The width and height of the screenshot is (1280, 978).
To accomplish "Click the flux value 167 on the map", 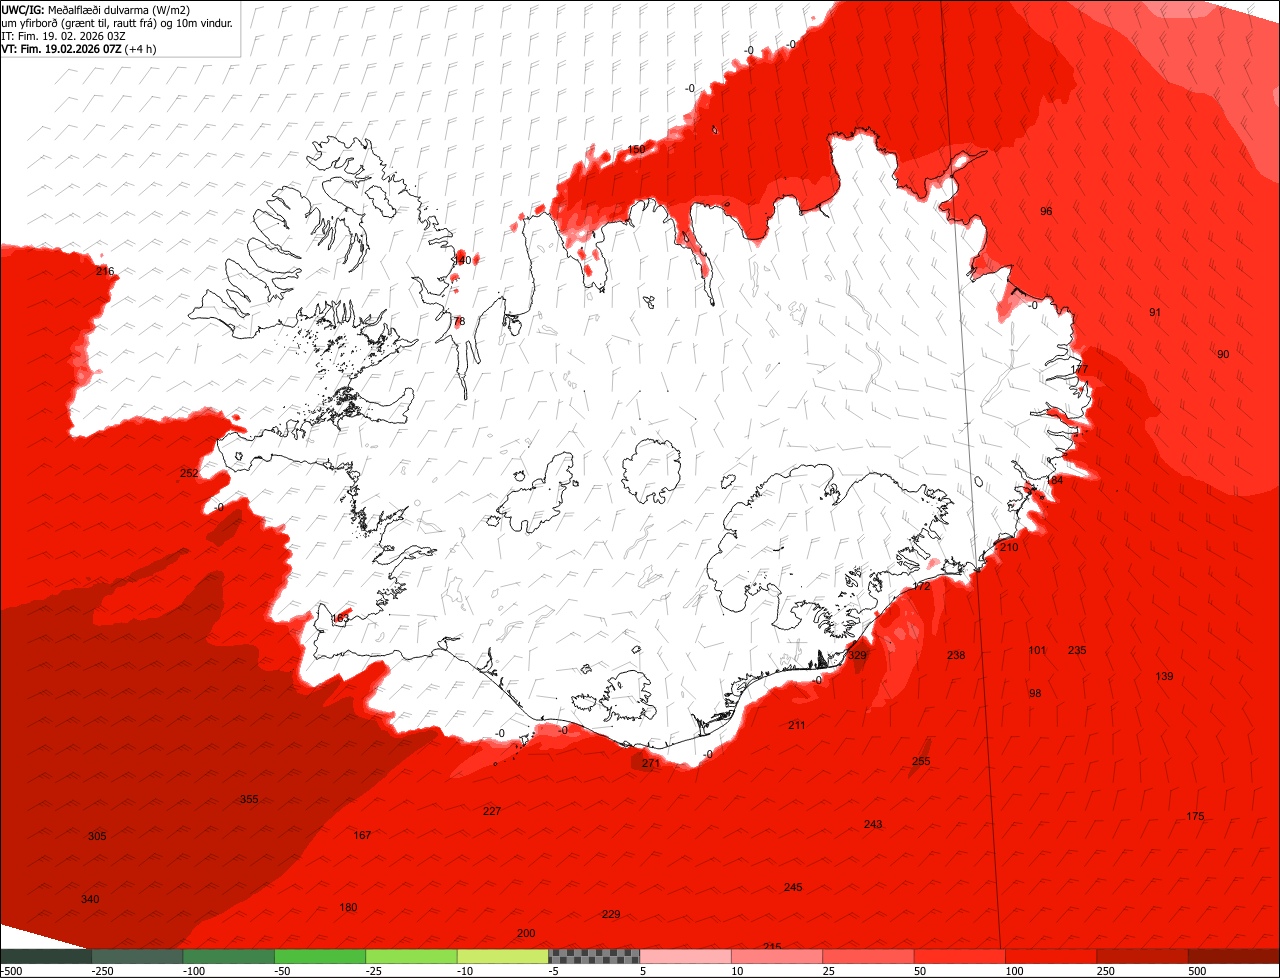I will click(x=362, y=835).
